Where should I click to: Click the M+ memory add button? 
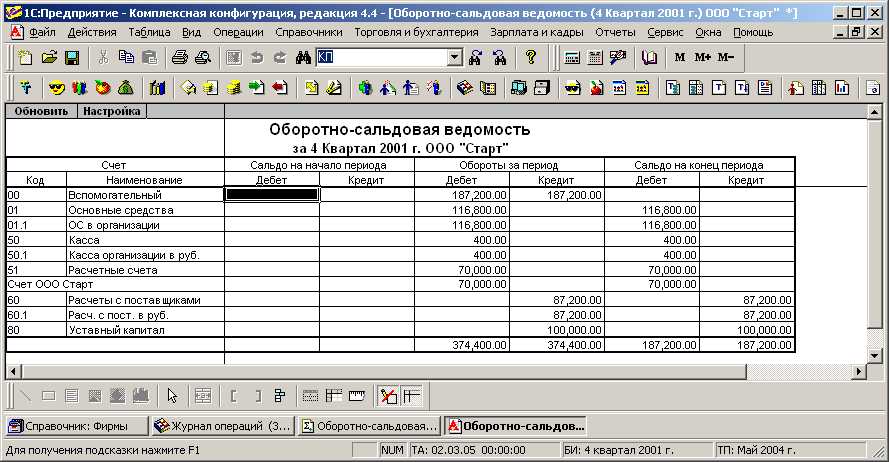pyautogui.click(x=702, y=57)
